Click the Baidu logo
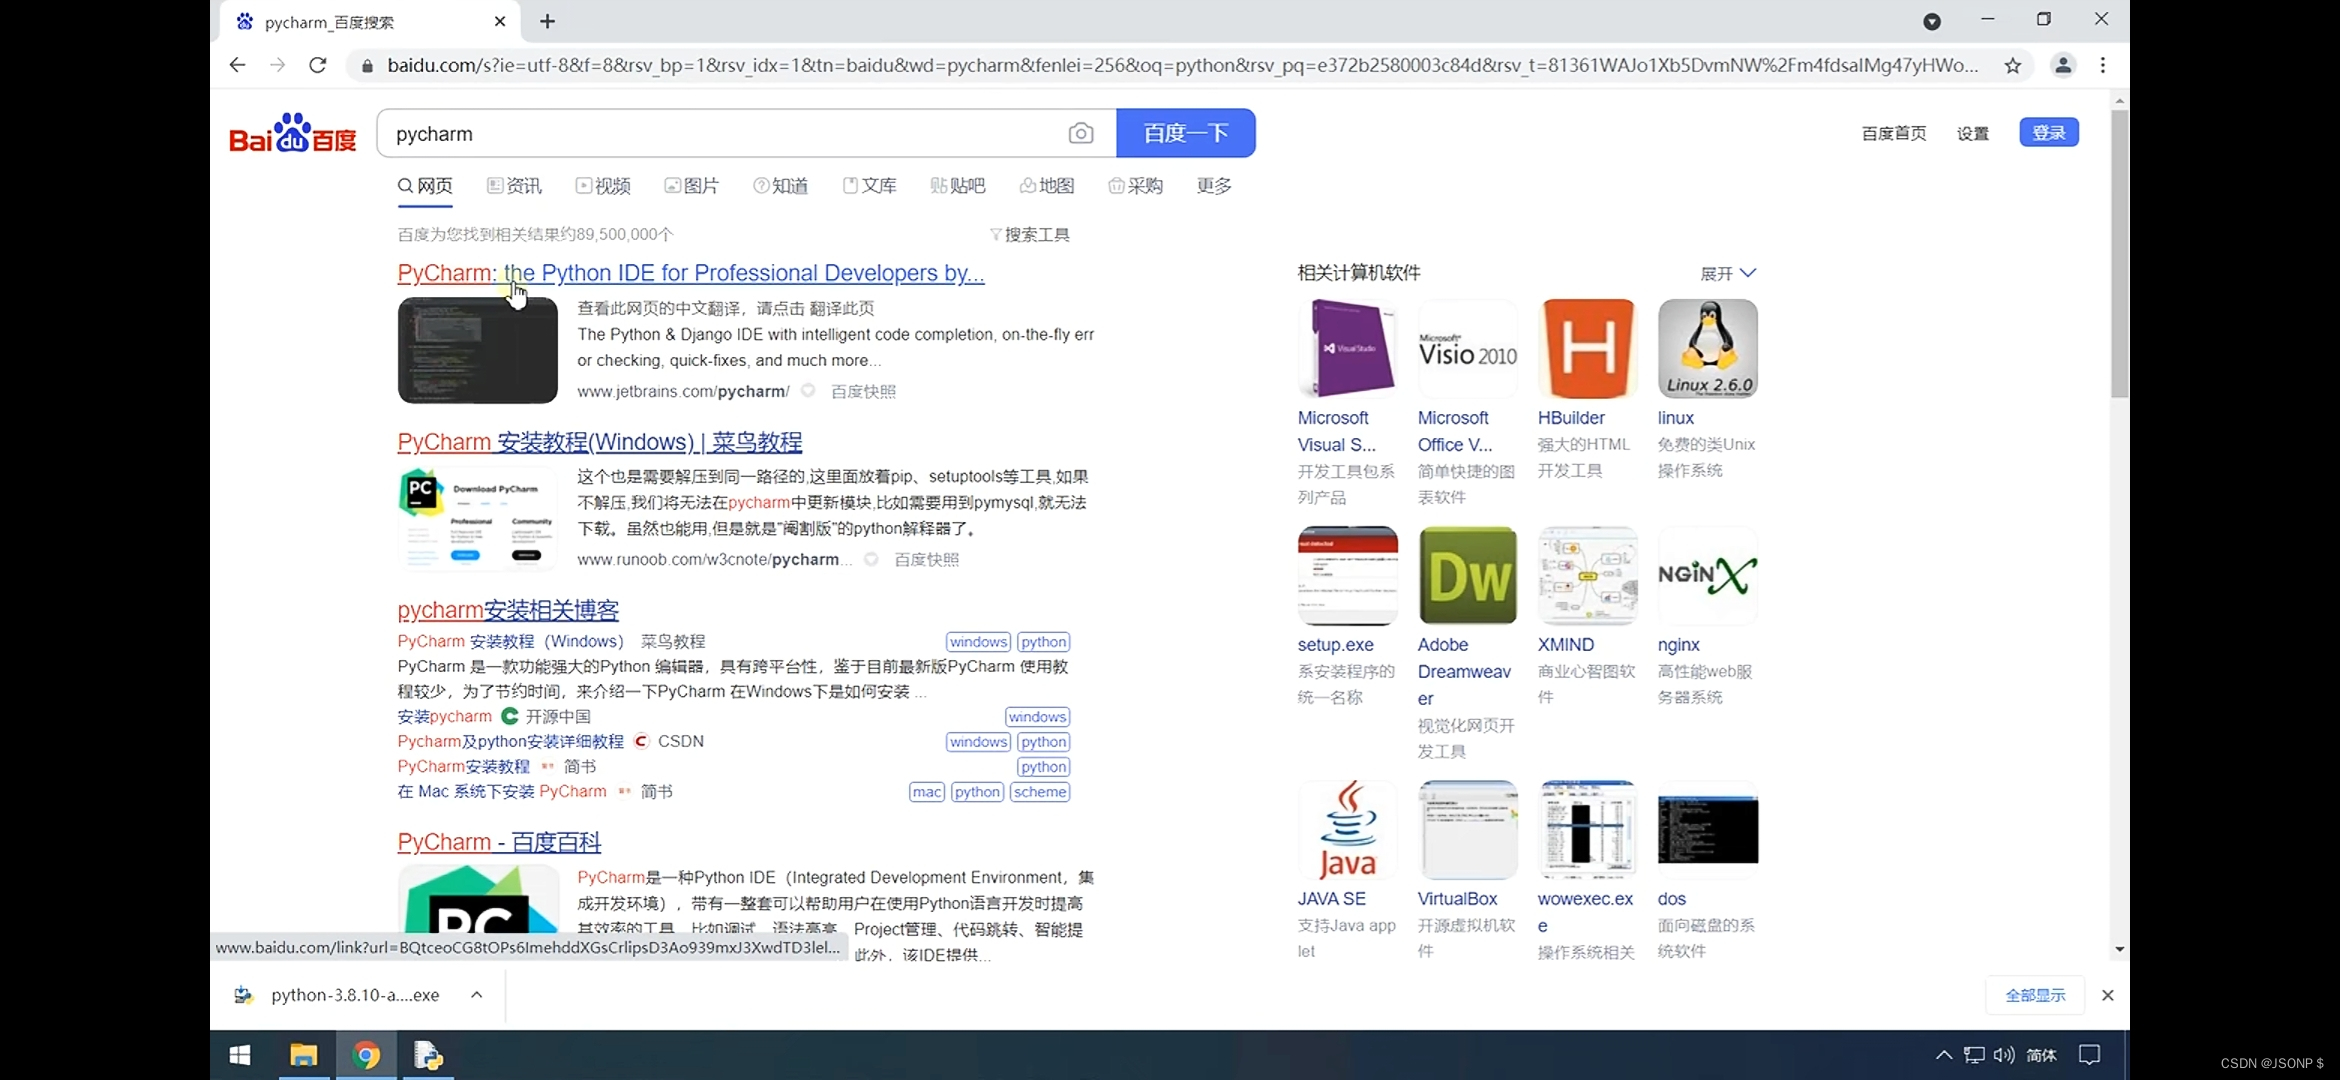 coord(292,133)
